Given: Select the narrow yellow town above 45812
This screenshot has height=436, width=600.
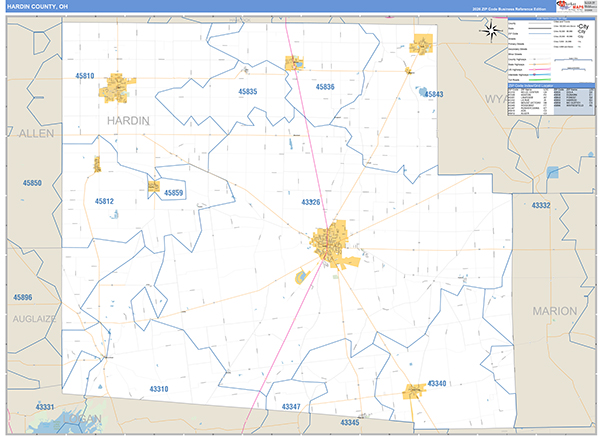Looking at the screenshot, I should point(97,164).
